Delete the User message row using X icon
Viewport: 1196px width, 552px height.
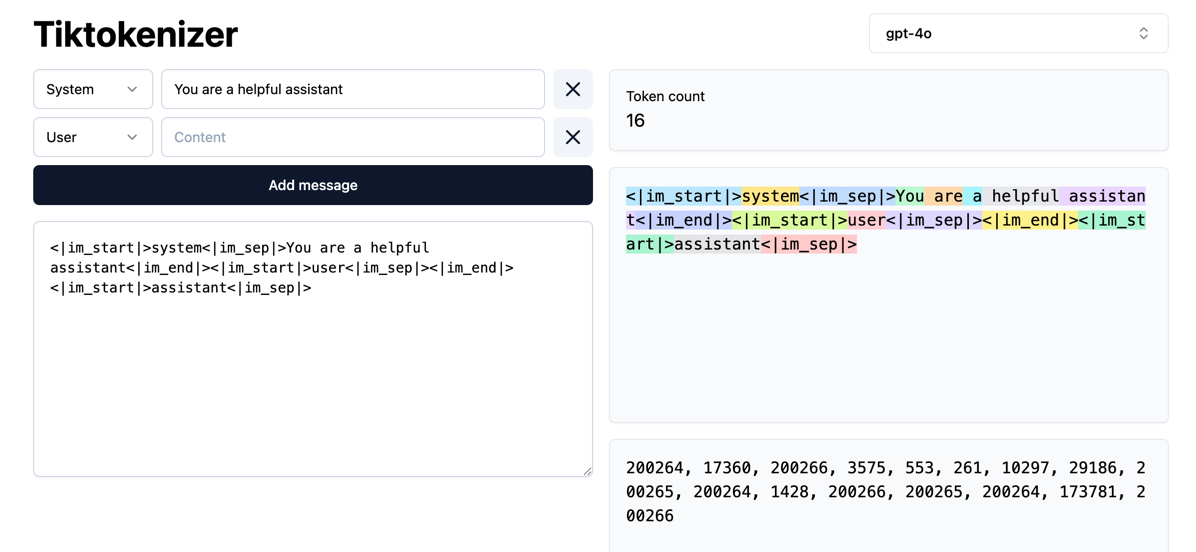tap(572, 137)
